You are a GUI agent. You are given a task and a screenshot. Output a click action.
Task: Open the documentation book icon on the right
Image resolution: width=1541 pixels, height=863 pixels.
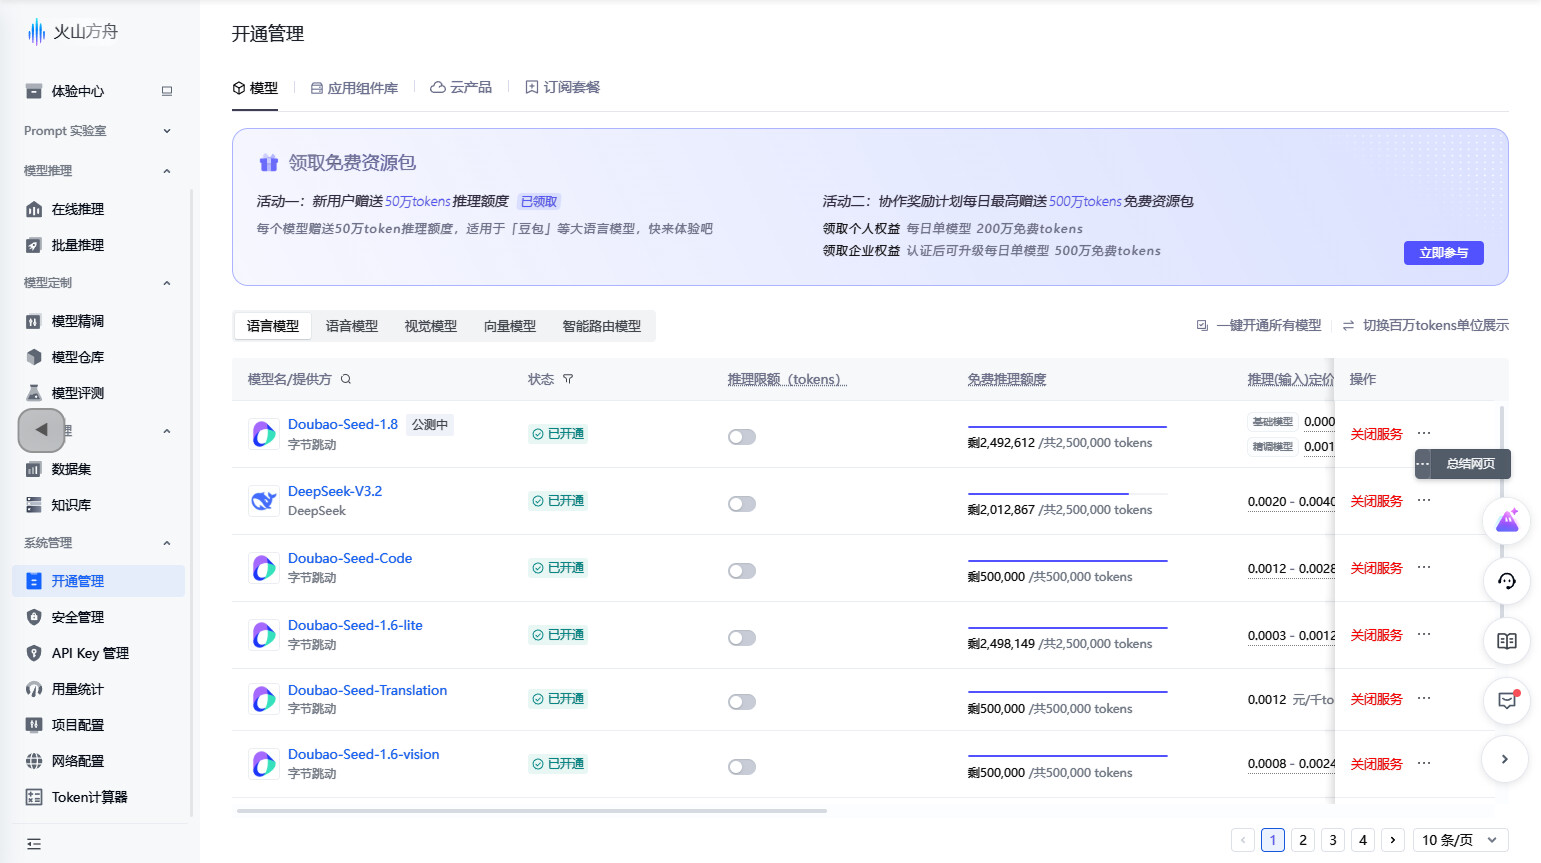1506,641
